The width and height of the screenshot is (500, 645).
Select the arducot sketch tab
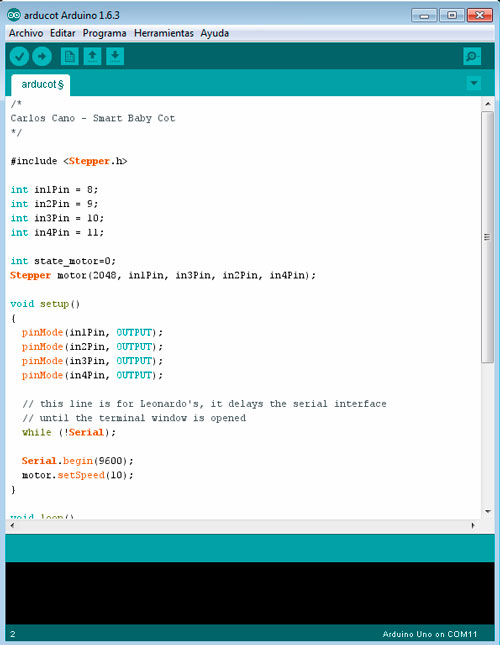coord(41,85)
